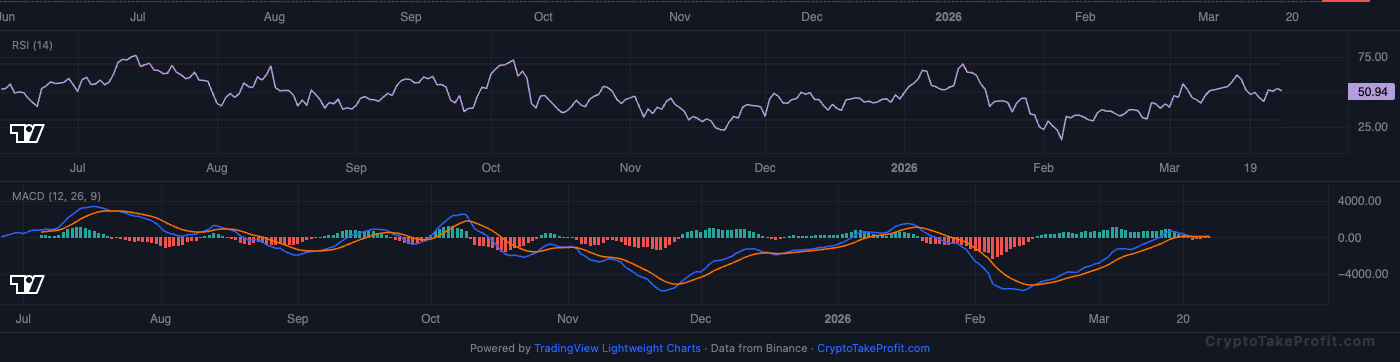Image resolution: width=1400 pixels, height=362 pixels.
Task: Click the TradingView logo in the MACD pane
Action: click(26, 285)
